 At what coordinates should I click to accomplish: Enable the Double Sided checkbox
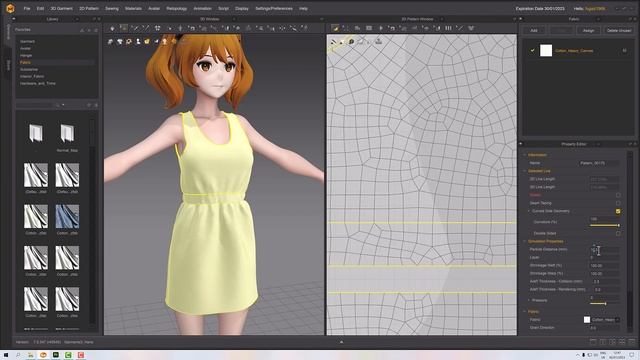pyautogui.click(x=618, y=233)
